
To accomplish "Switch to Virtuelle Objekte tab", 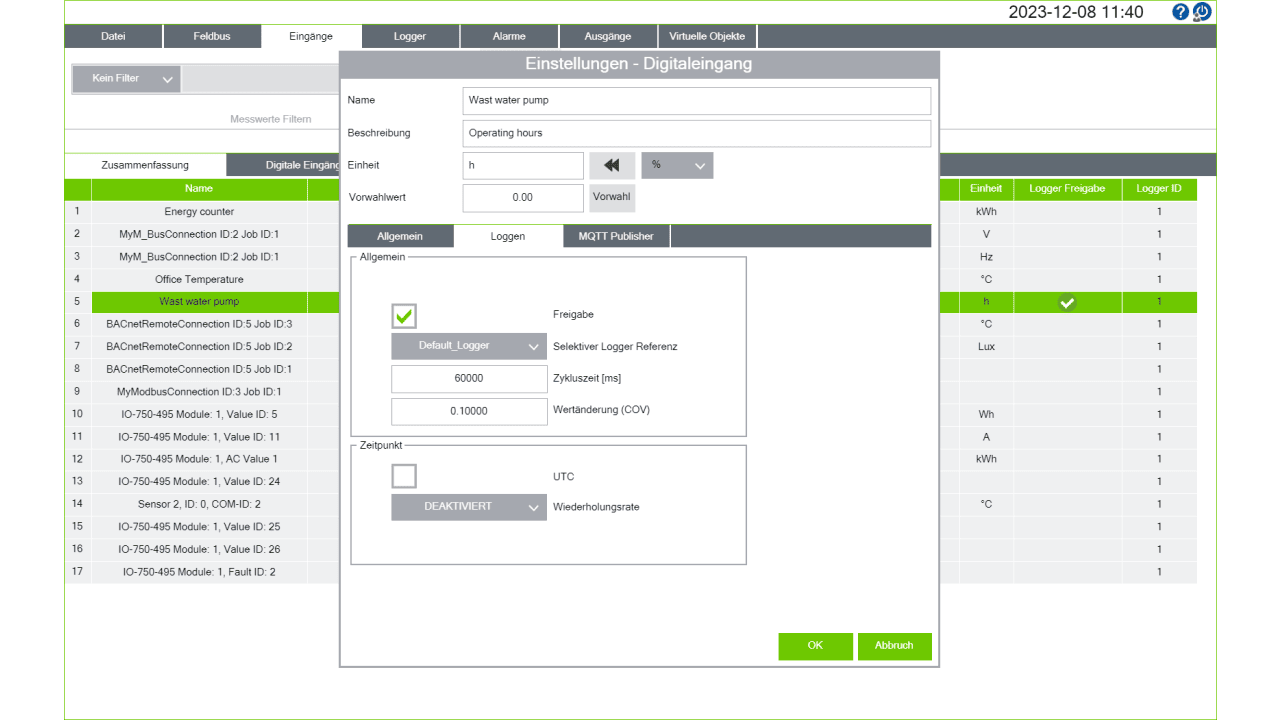I will [707, 37].
